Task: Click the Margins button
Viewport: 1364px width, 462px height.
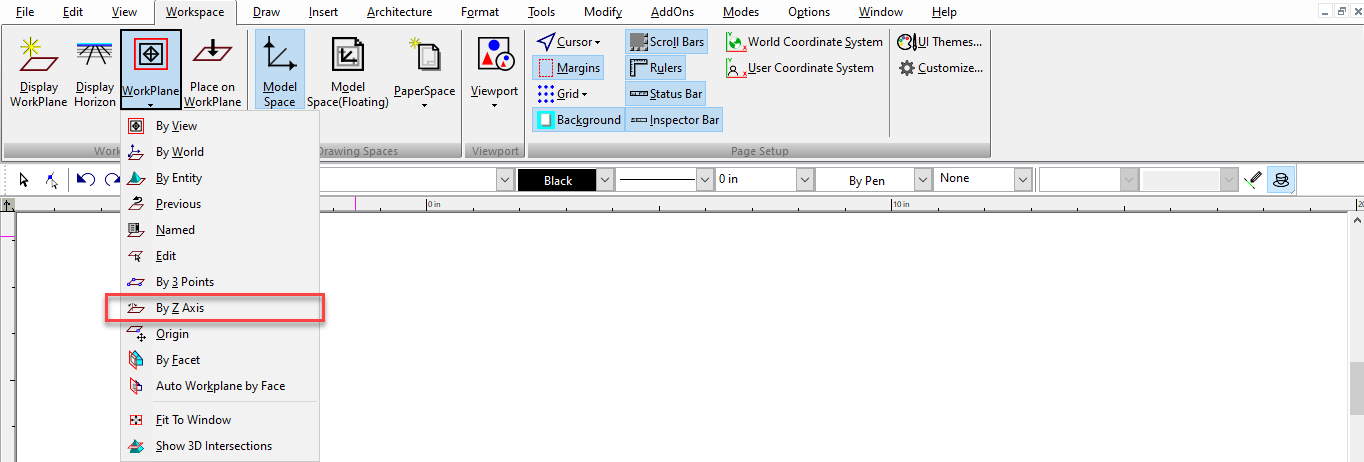Action: pos(567,68)
